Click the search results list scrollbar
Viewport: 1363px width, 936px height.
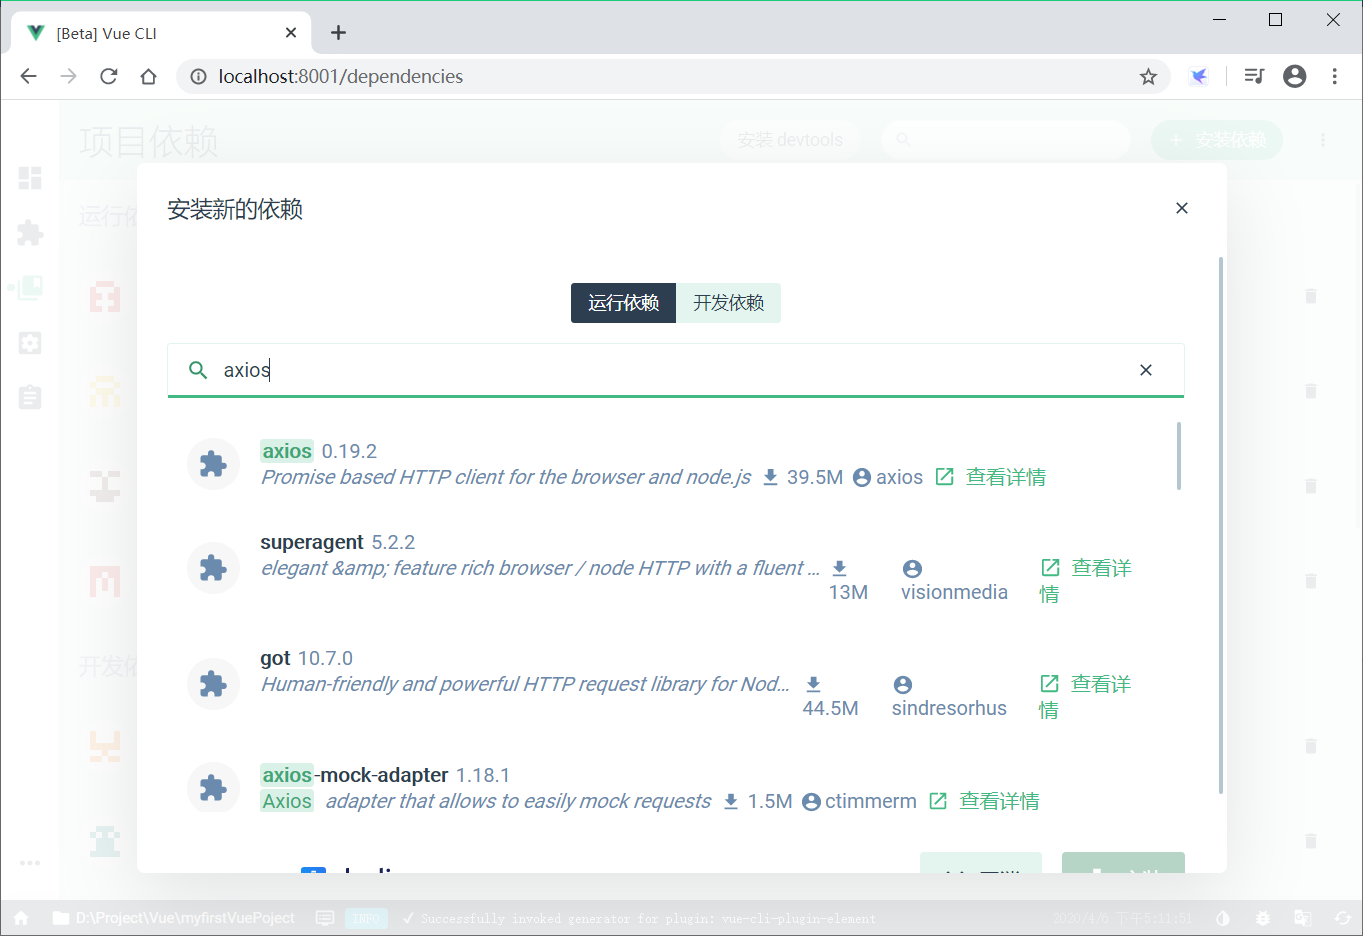point(1179,456)
